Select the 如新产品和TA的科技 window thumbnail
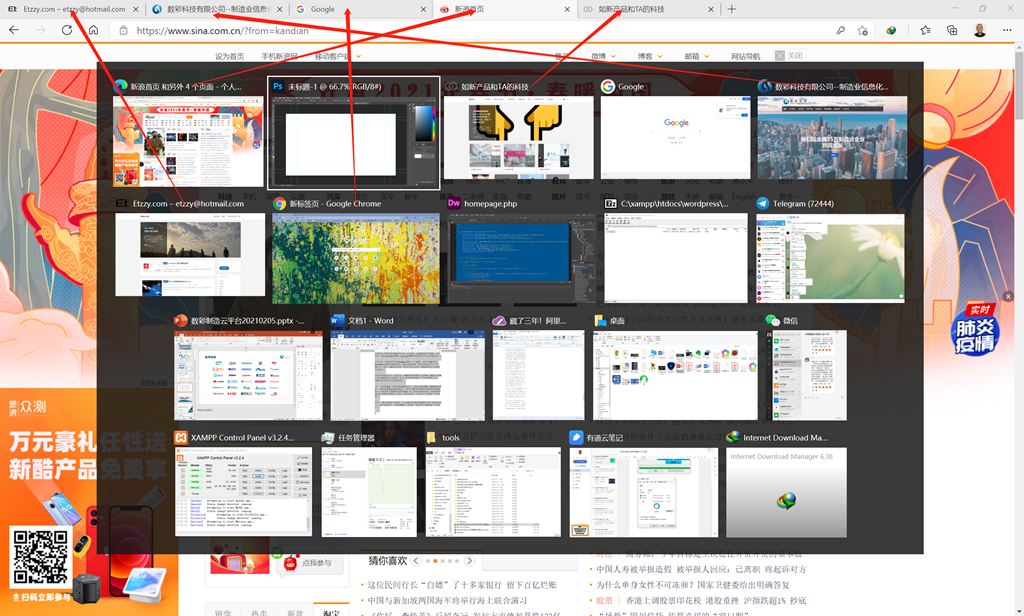This screenshot has height=616, width=1024. click(519, 138)
